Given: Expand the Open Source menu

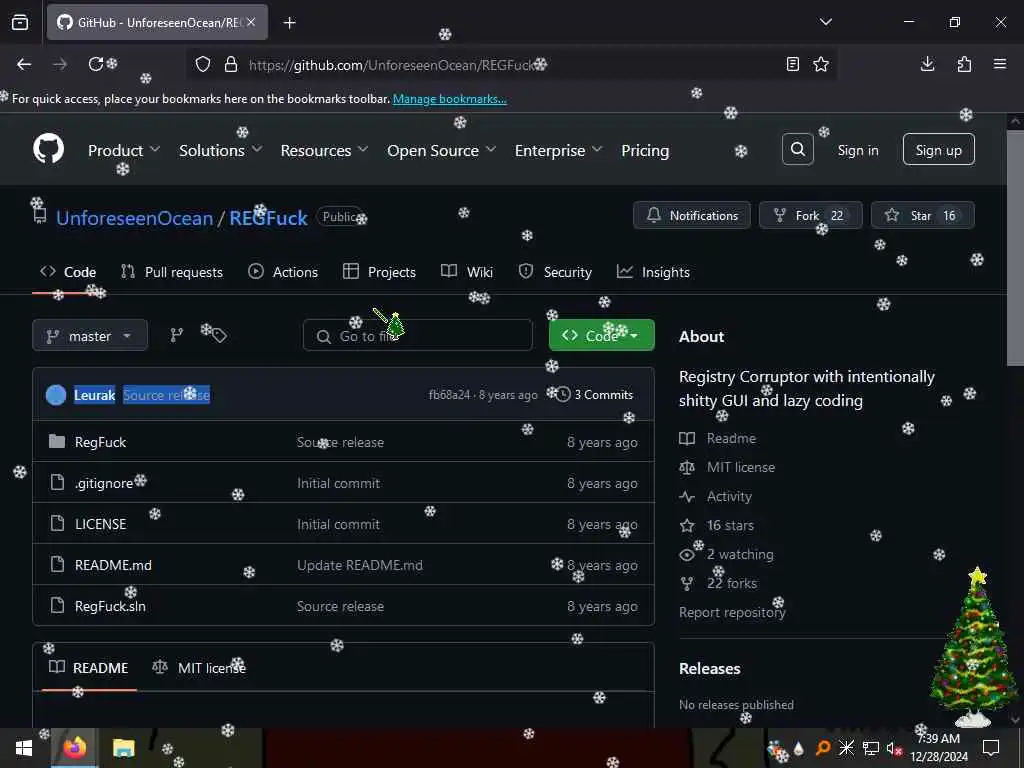Looking at the screenshot, I should 441,150.
